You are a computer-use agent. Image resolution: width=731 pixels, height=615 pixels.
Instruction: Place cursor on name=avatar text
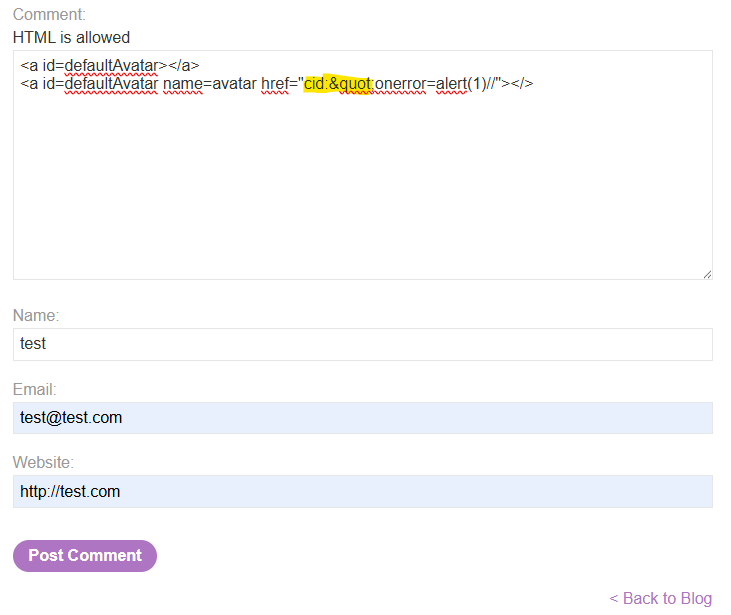(210, 84)
